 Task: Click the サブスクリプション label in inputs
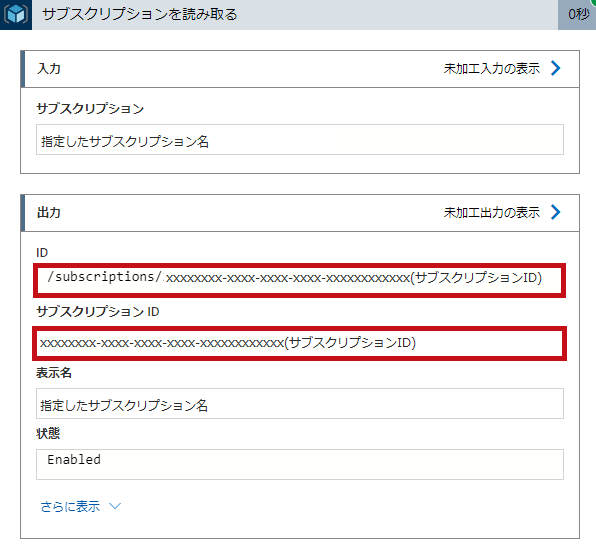(90, 109)
